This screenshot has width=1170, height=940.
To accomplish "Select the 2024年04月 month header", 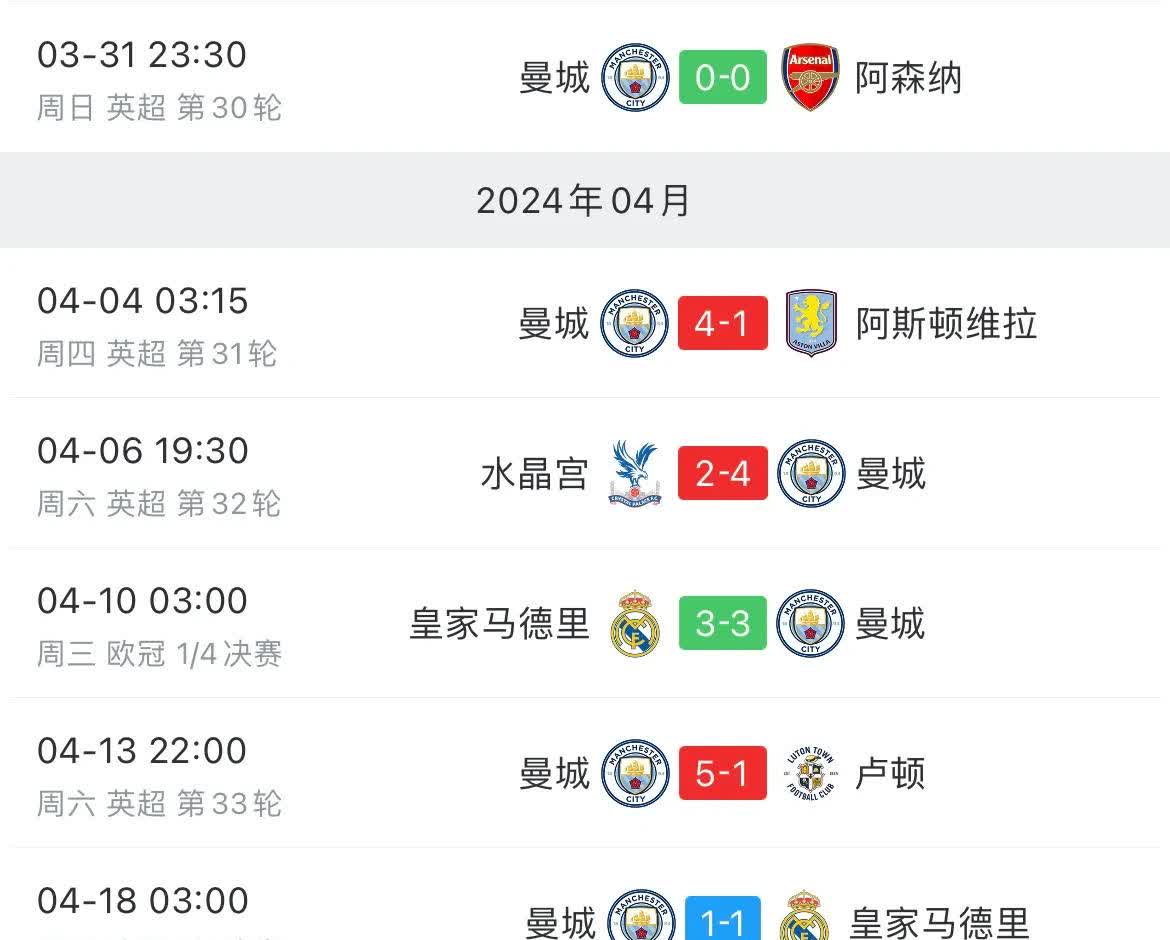I will tap(584, 200).
